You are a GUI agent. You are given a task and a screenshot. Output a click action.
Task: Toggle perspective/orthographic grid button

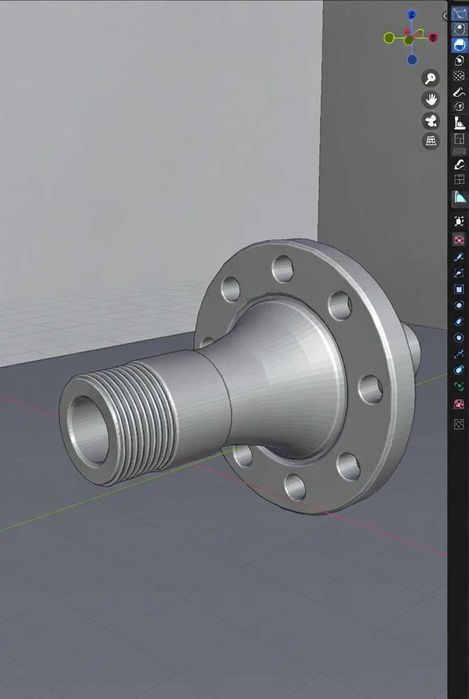tap(431, 141)
